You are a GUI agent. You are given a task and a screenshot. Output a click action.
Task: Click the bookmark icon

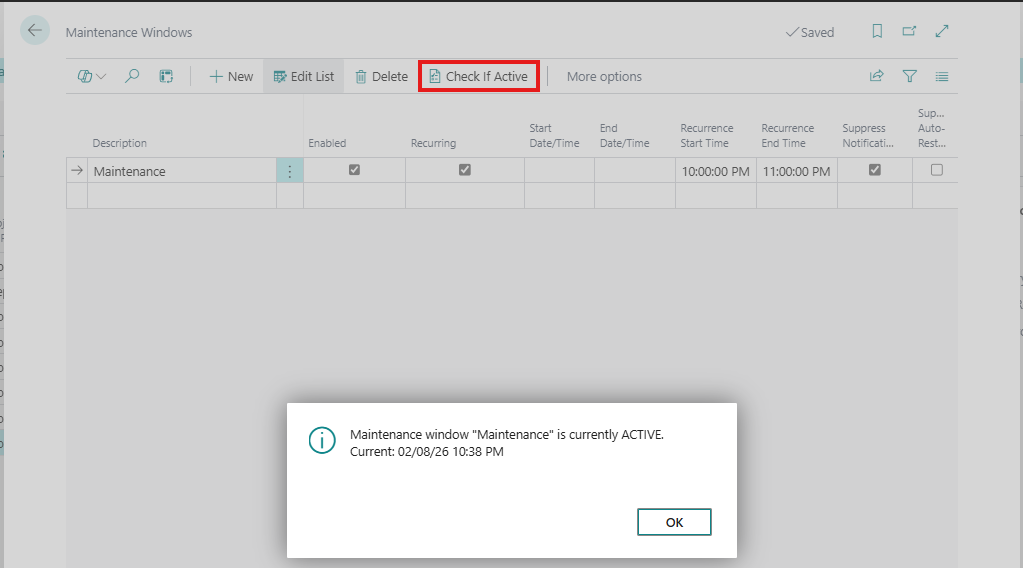click(x=877, y=32)
